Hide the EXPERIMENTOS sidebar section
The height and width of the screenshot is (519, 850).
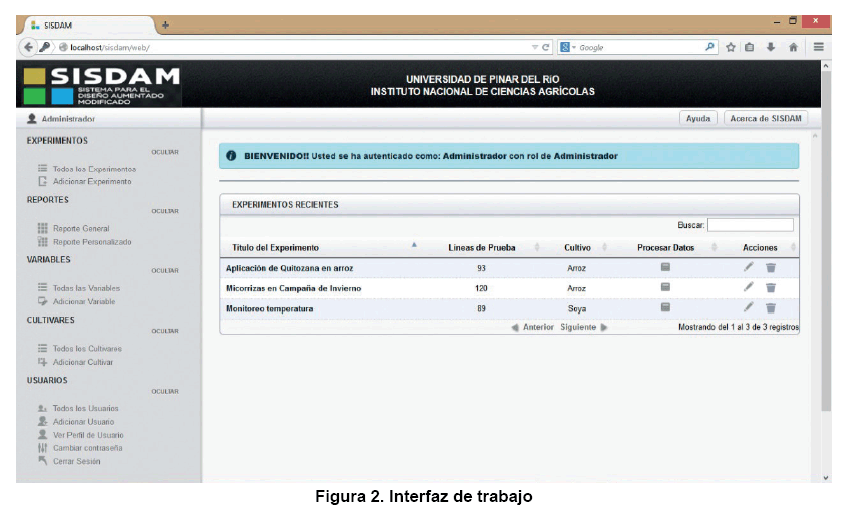click(165, 152)
